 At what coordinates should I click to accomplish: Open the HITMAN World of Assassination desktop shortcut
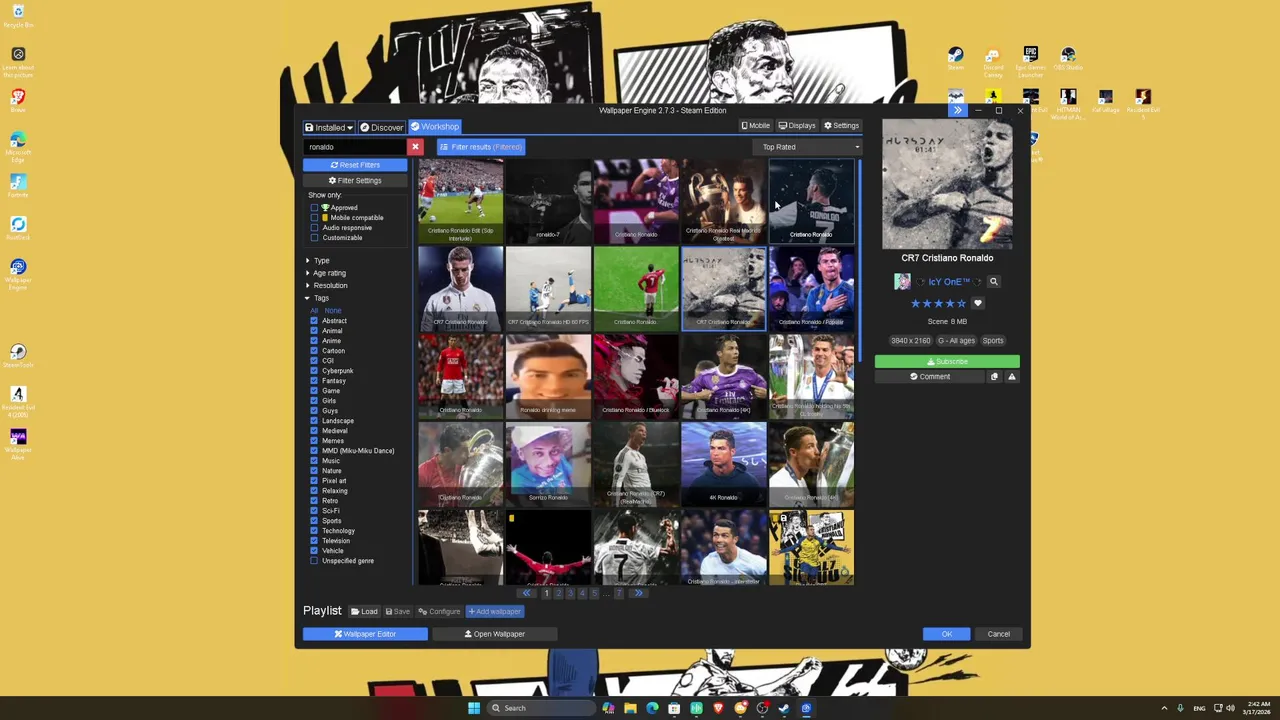1068,104
